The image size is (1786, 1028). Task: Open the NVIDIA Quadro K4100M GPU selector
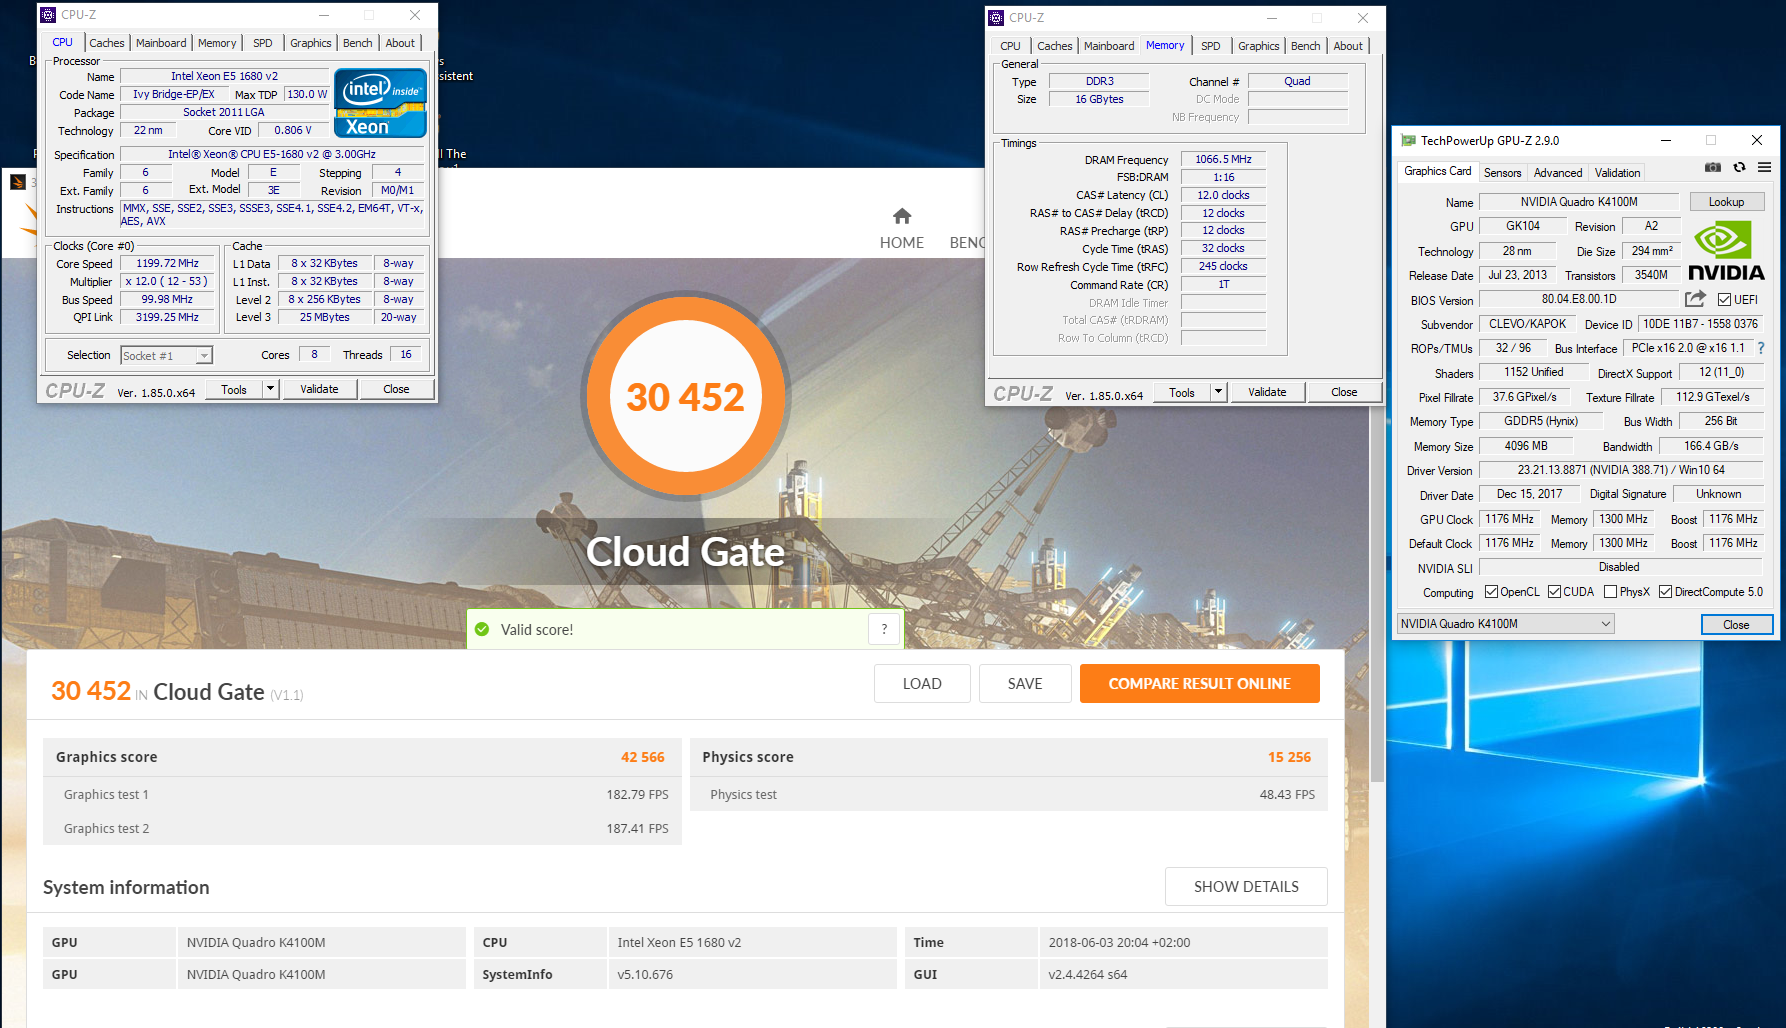click(1505, 624)
